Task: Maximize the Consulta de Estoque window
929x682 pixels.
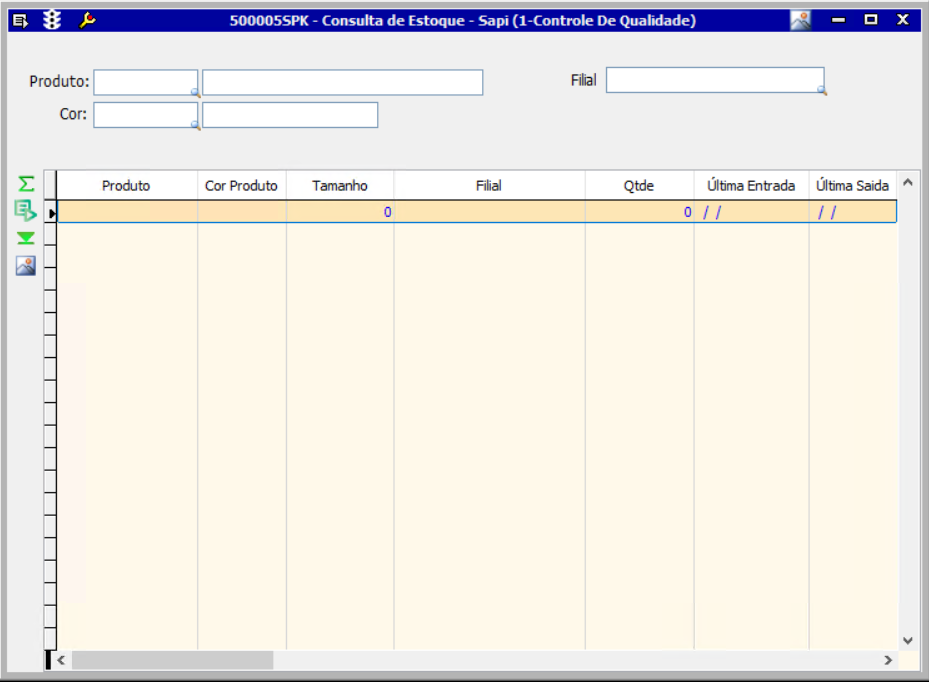Action: pos(871,20)
